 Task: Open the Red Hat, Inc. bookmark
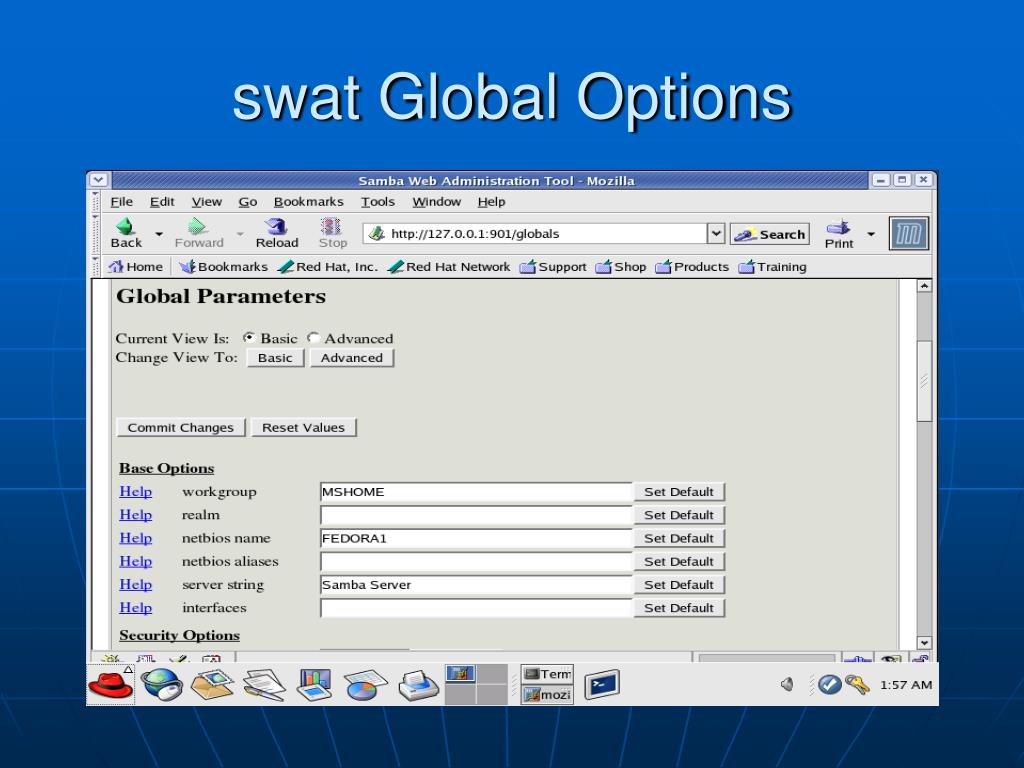pos(327,266)
